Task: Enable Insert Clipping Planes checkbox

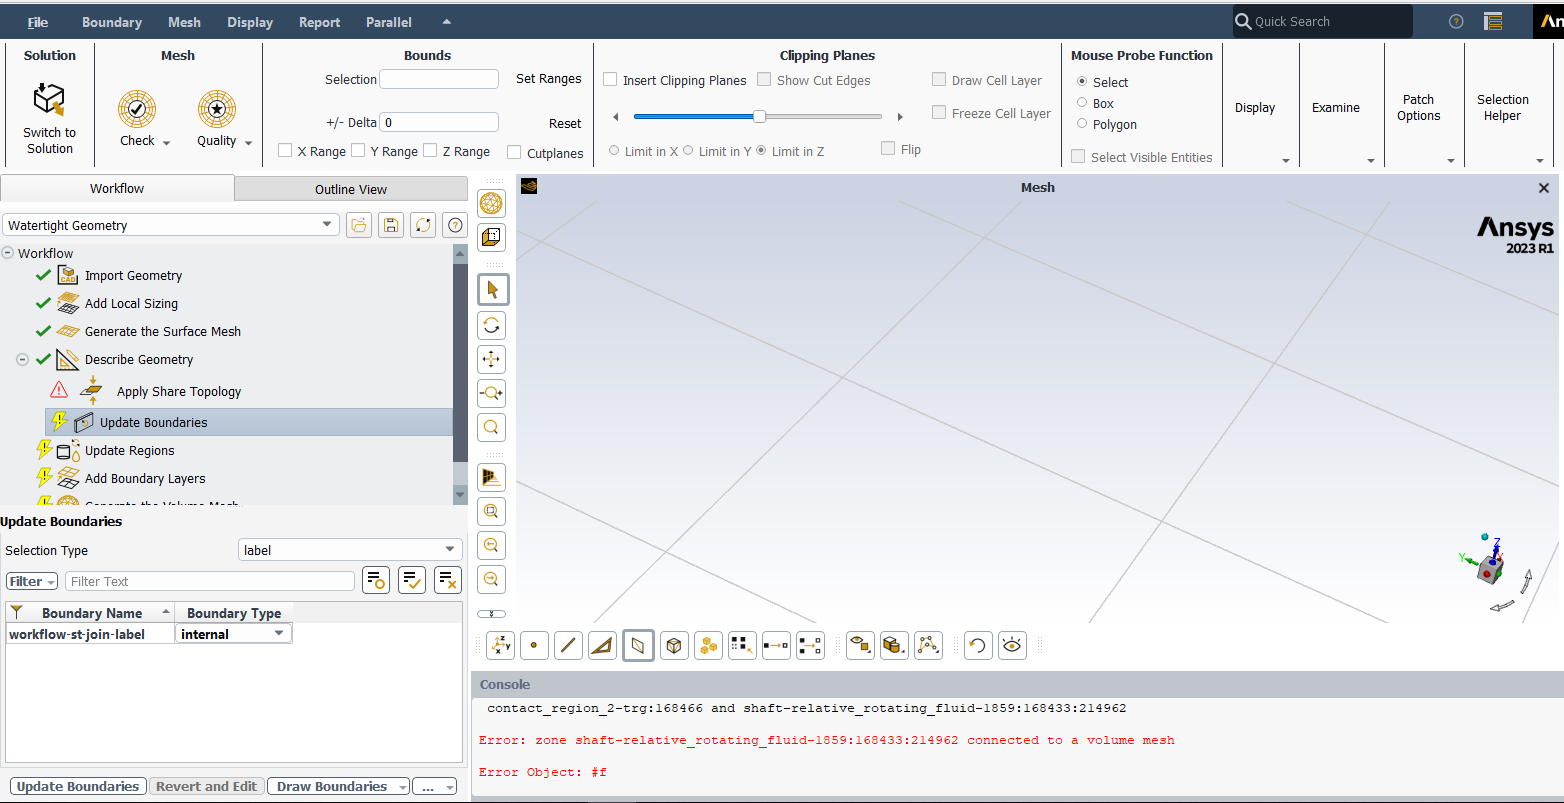Action: click(x=610, y=80)
